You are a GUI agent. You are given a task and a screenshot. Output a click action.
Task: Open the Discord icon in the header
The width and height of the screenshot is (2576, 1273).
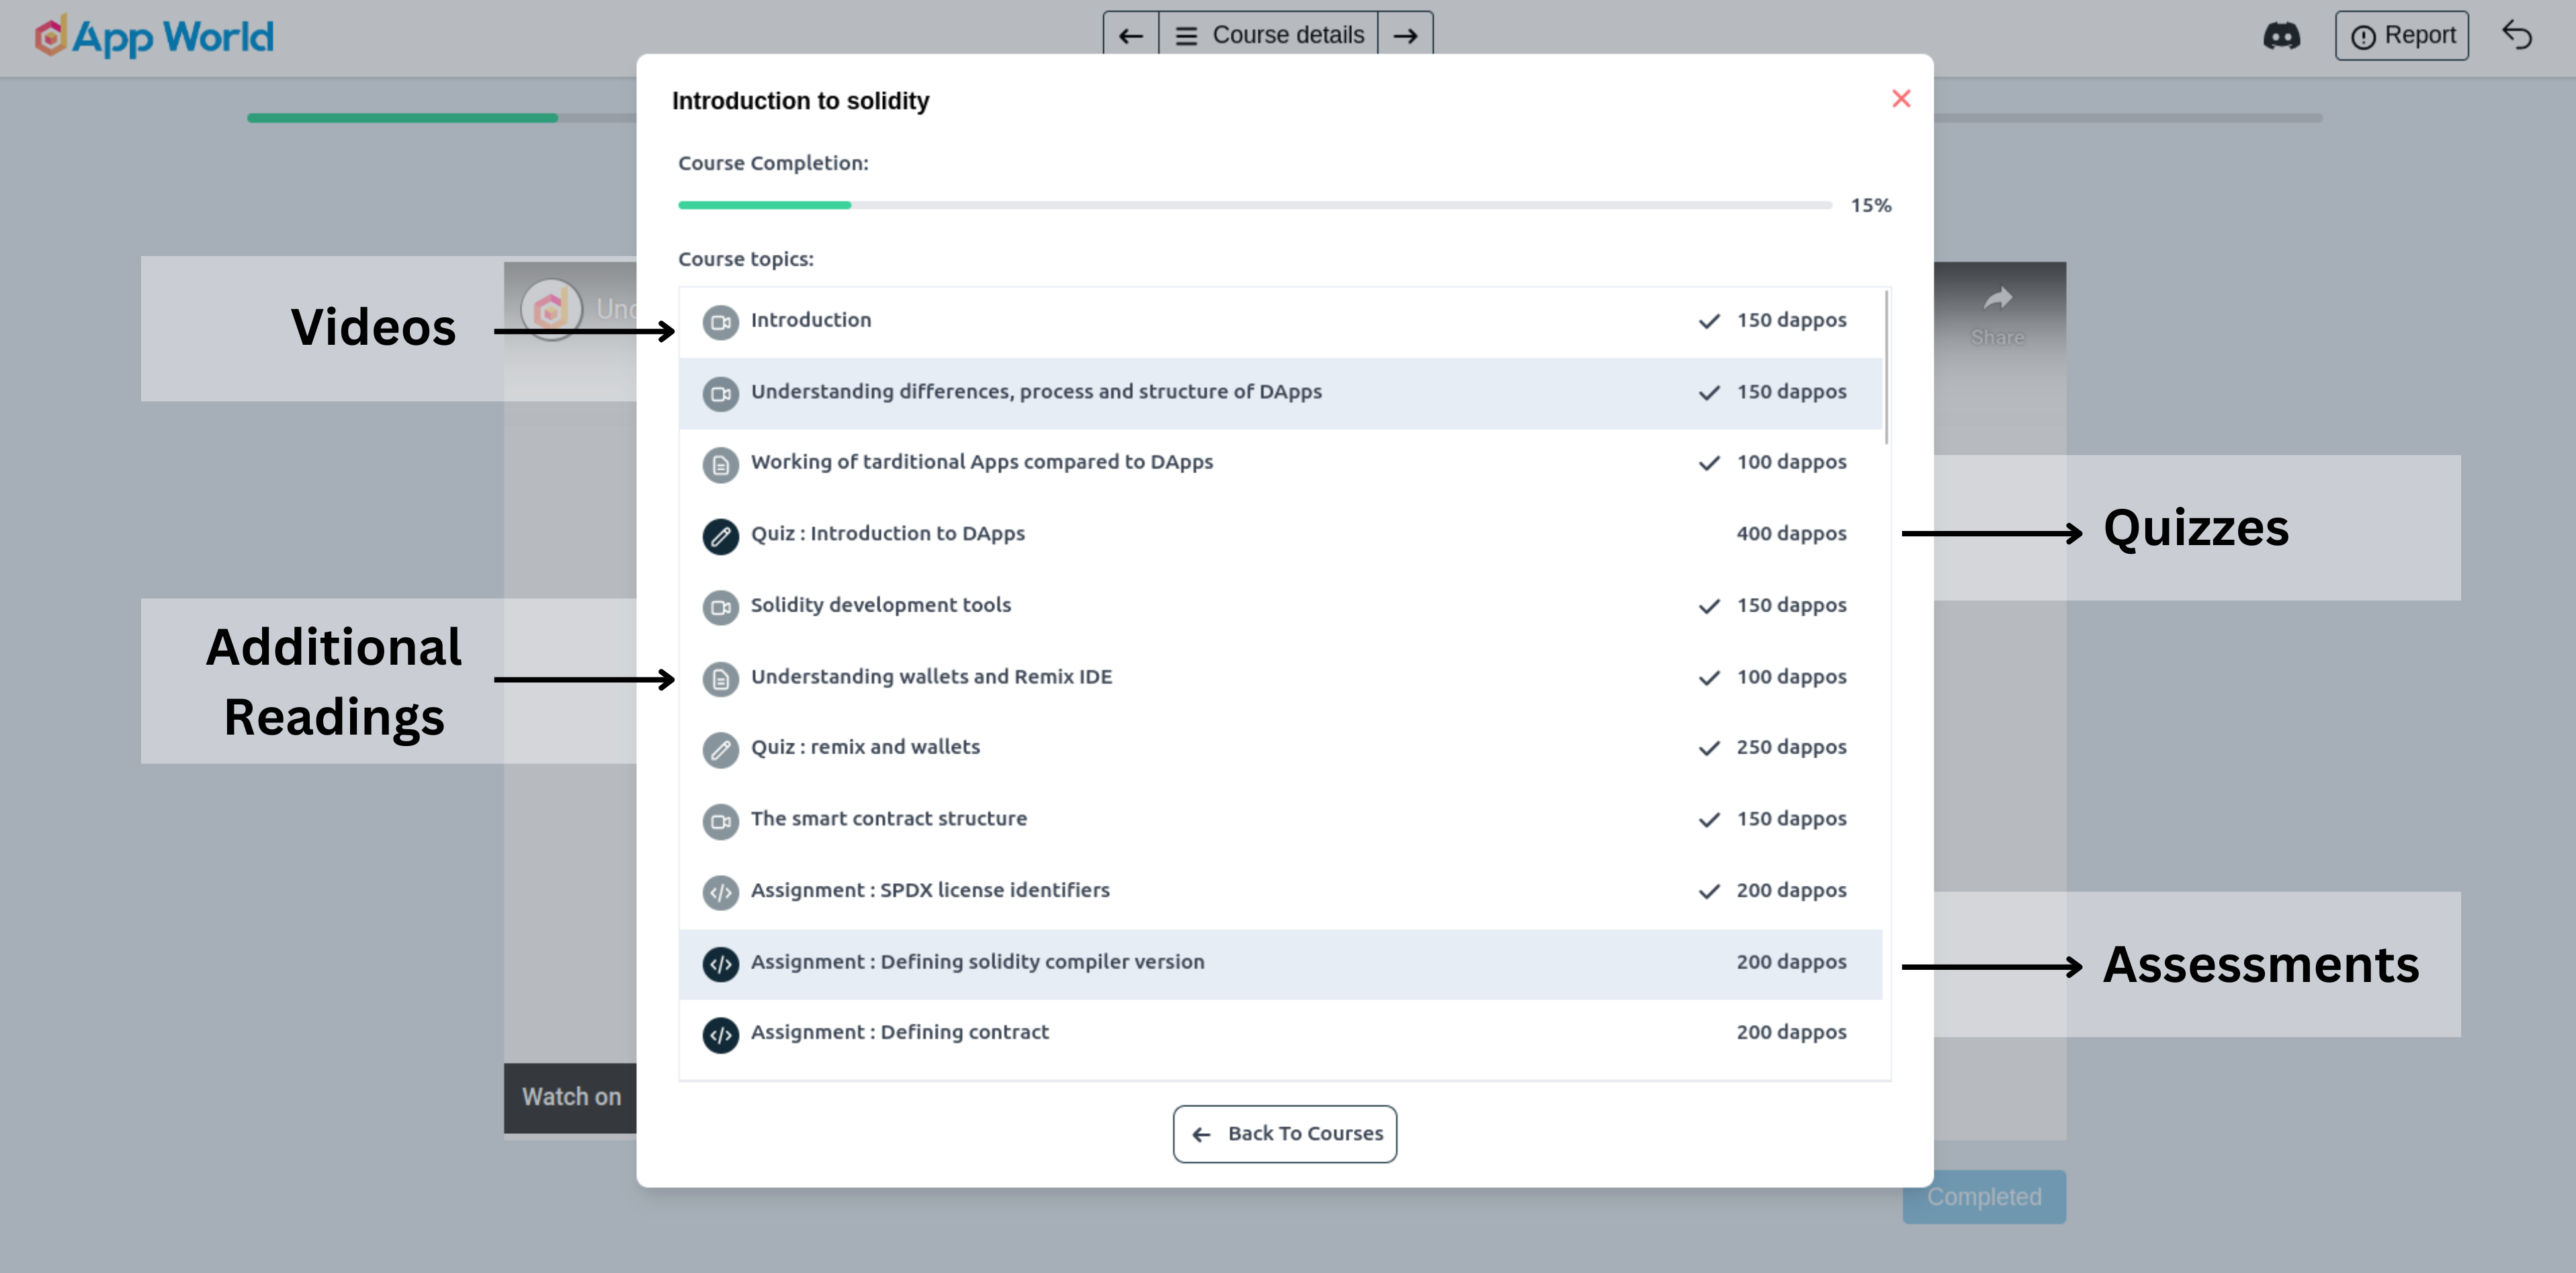point(2281,36)
